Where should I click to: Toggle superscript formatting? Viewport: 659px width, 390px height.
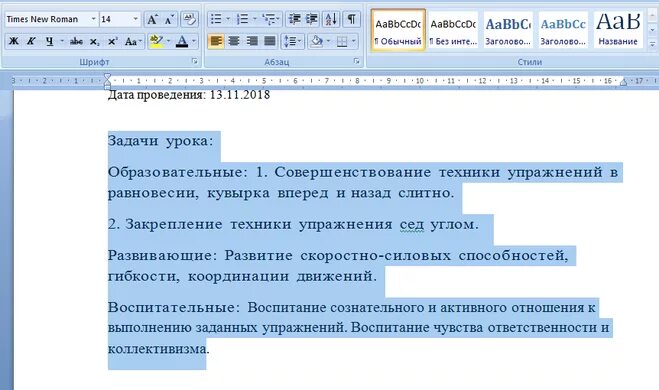112,41
